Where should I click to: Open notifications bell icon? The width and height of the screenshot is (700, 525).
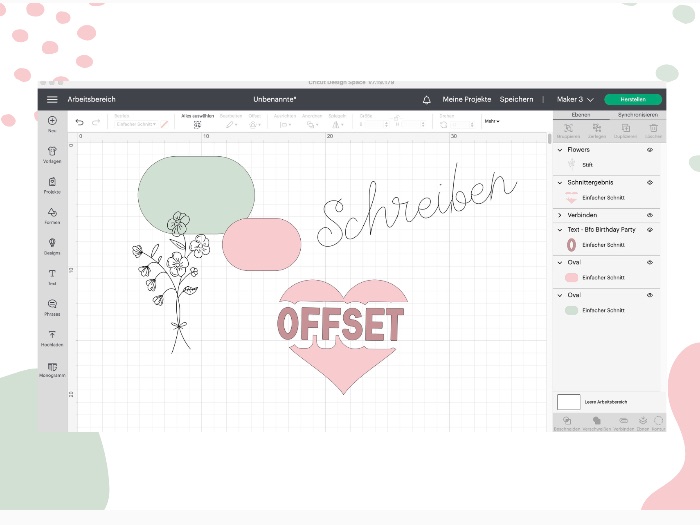tap(427, 100)
